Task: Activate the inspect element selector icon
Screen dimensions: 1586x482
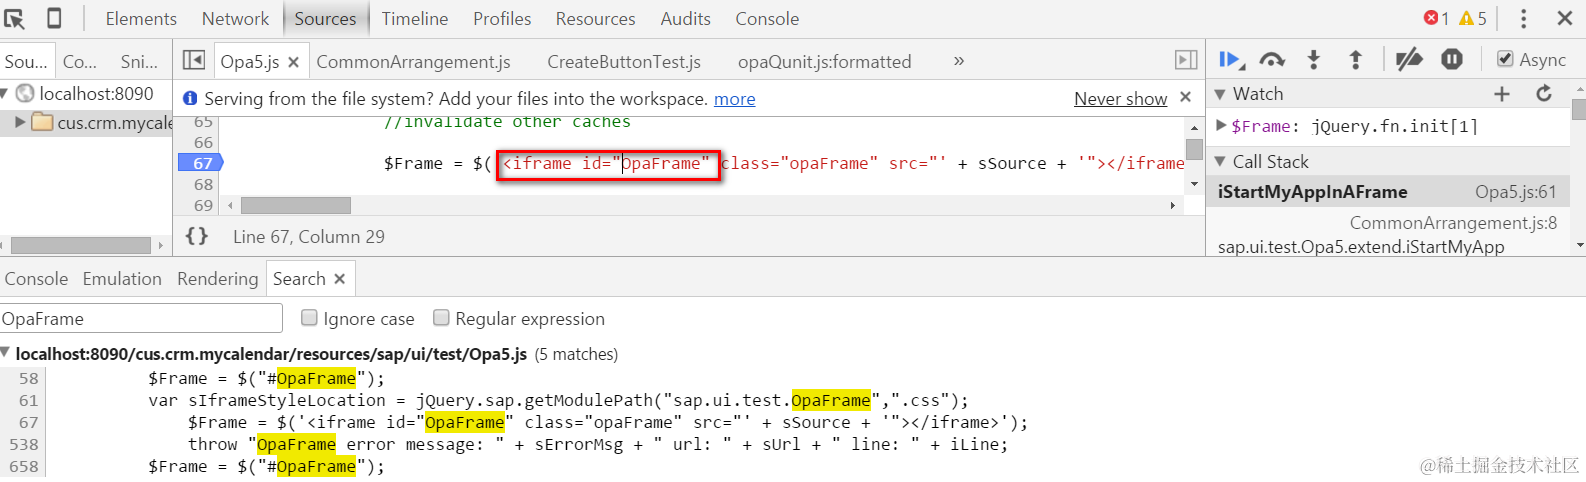Action: [15, 18]
